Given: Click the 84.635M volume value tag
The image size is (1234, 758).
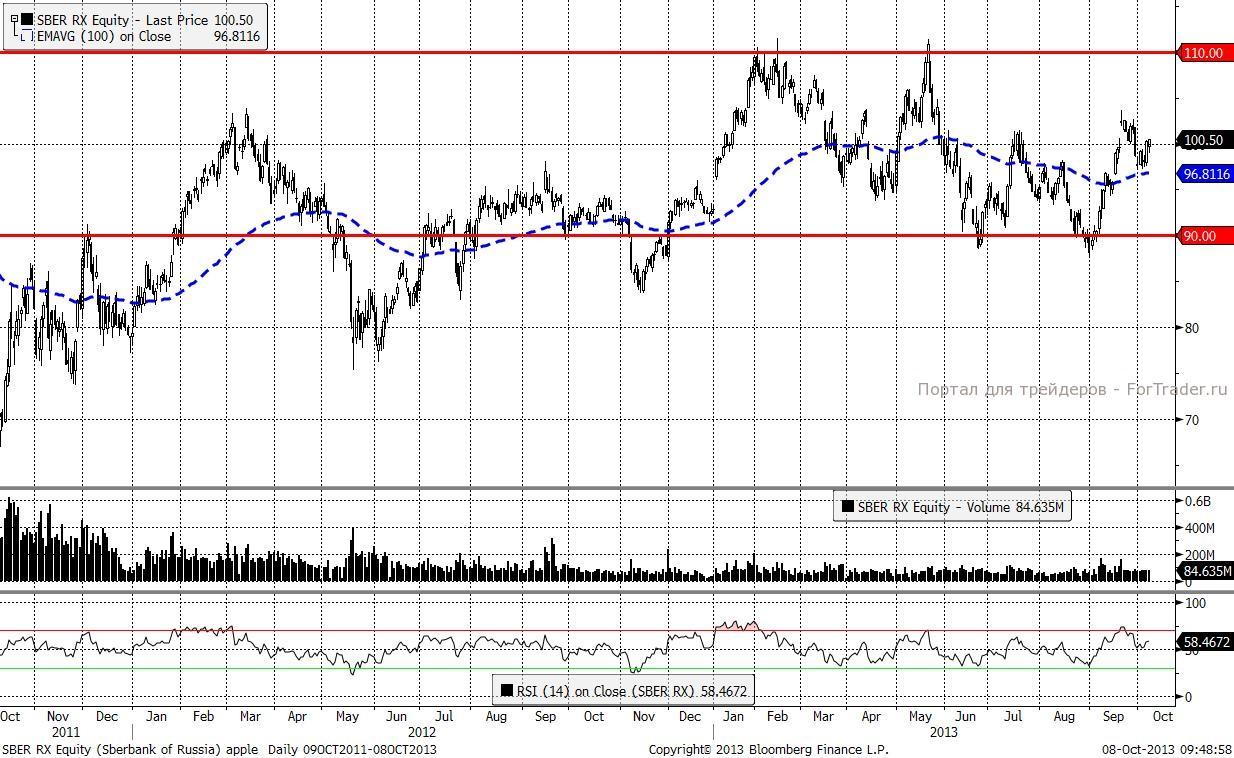Looking at the screenshot, I should (x=1205, y=572).
